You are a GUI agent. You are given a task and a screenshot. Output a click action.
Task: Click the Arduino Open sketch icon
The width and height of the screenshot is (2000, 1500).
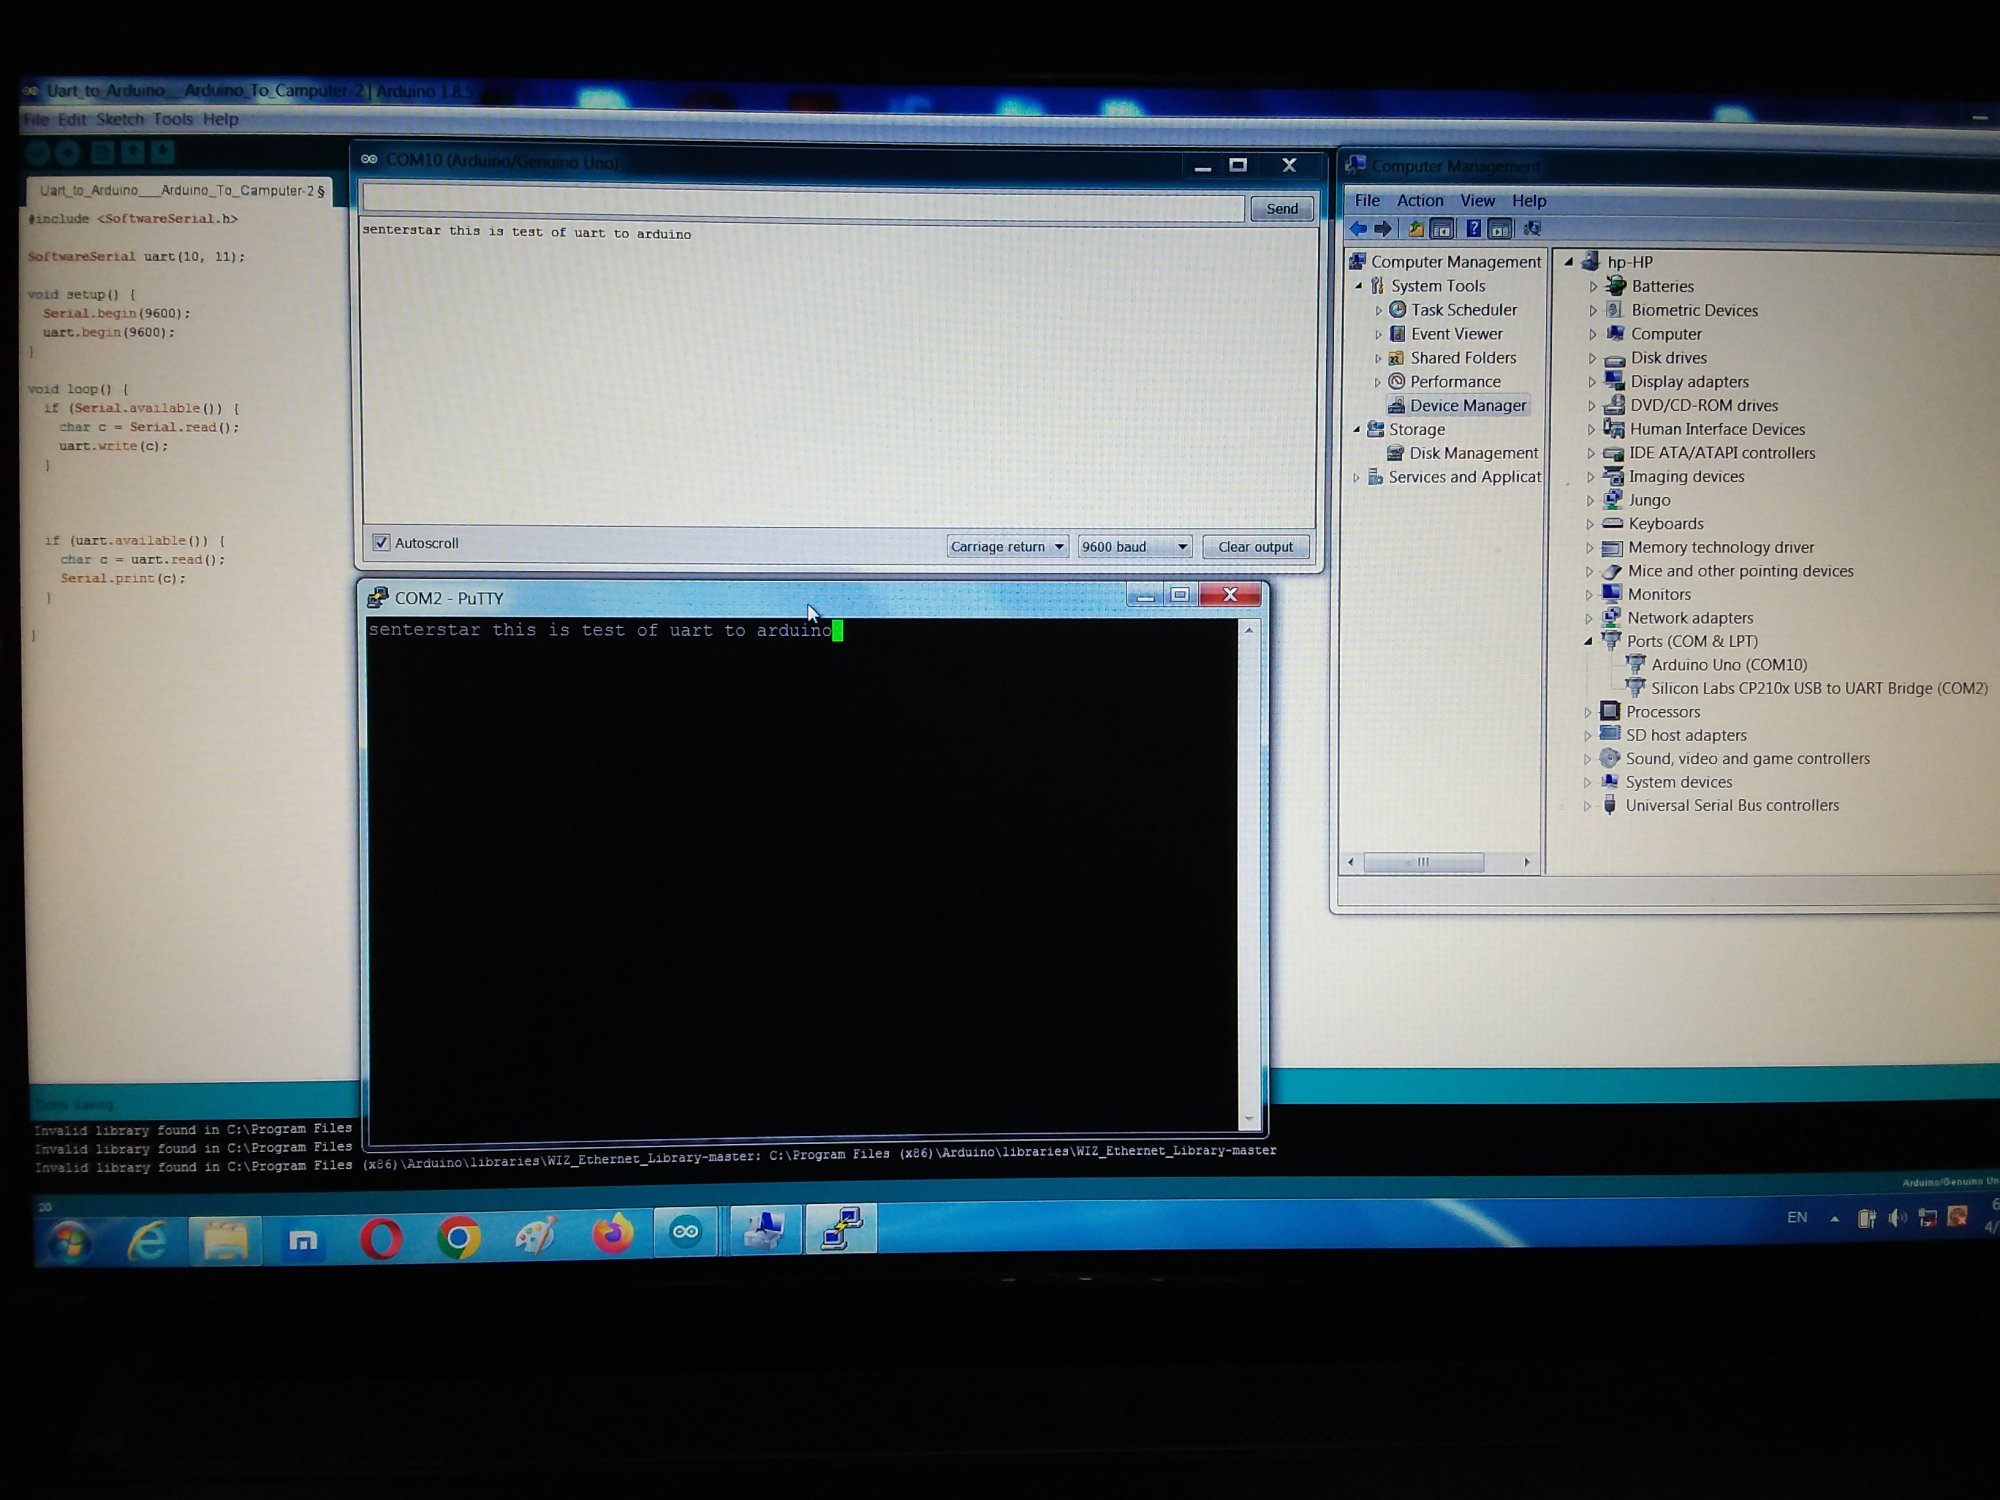(132, 152)
